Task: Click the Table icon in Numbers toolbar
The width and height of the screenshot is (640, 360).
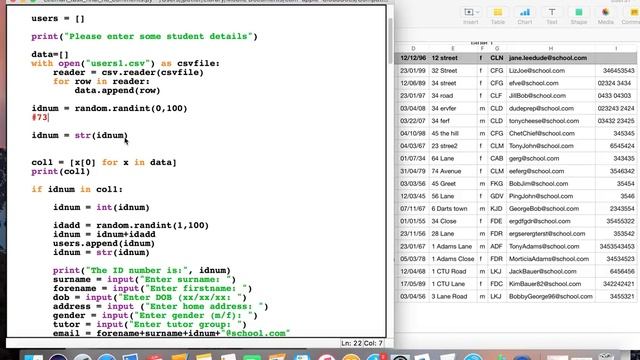Action: pyautogui.click(x=498, y=16)
